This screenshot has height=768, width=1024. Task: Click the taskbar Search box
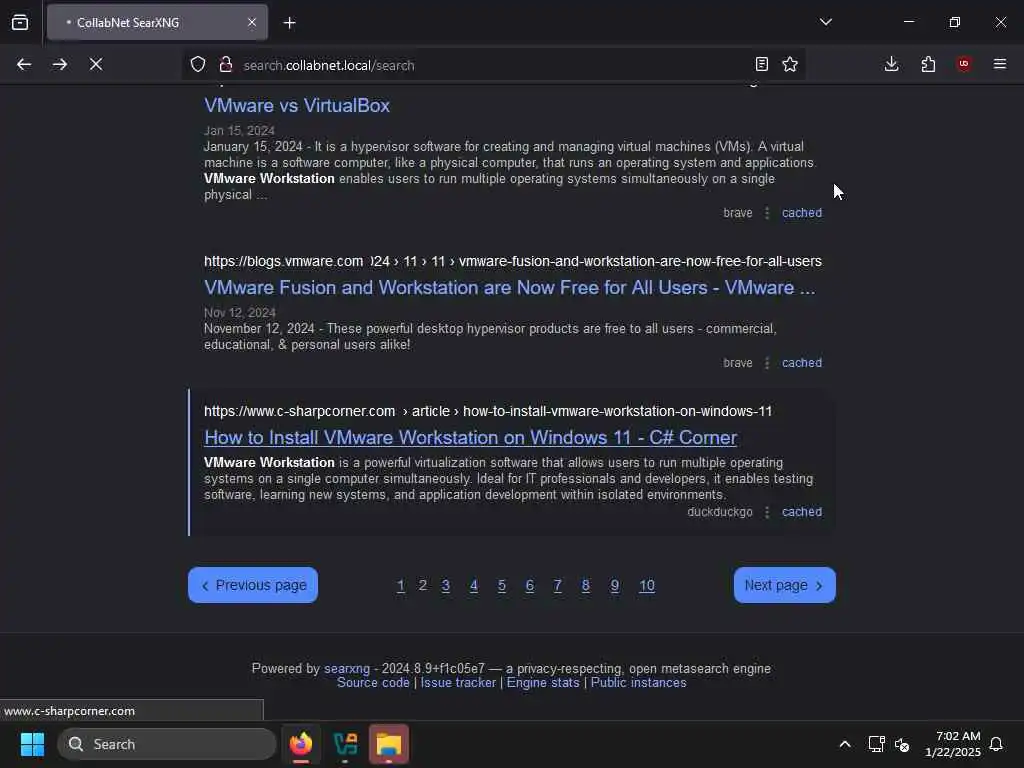point(167,744)
